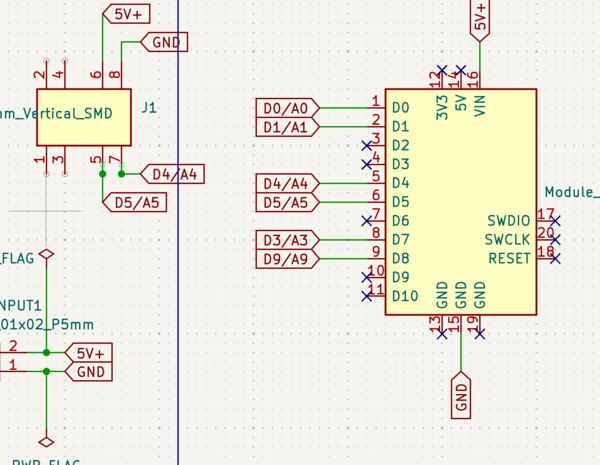Click the D7 pin name inside the module
600x465 pixels.
click(401, 240)
